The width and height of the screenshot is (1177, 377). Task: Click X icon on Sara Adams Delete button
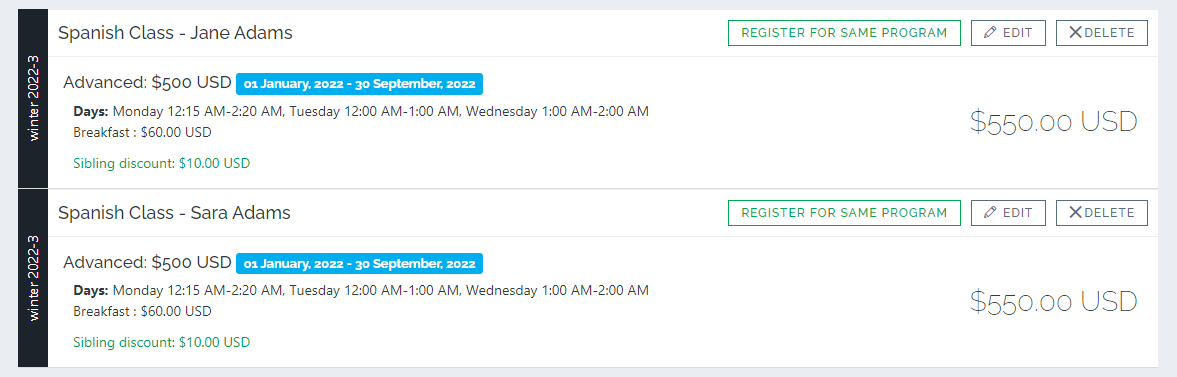[1075, 213]
